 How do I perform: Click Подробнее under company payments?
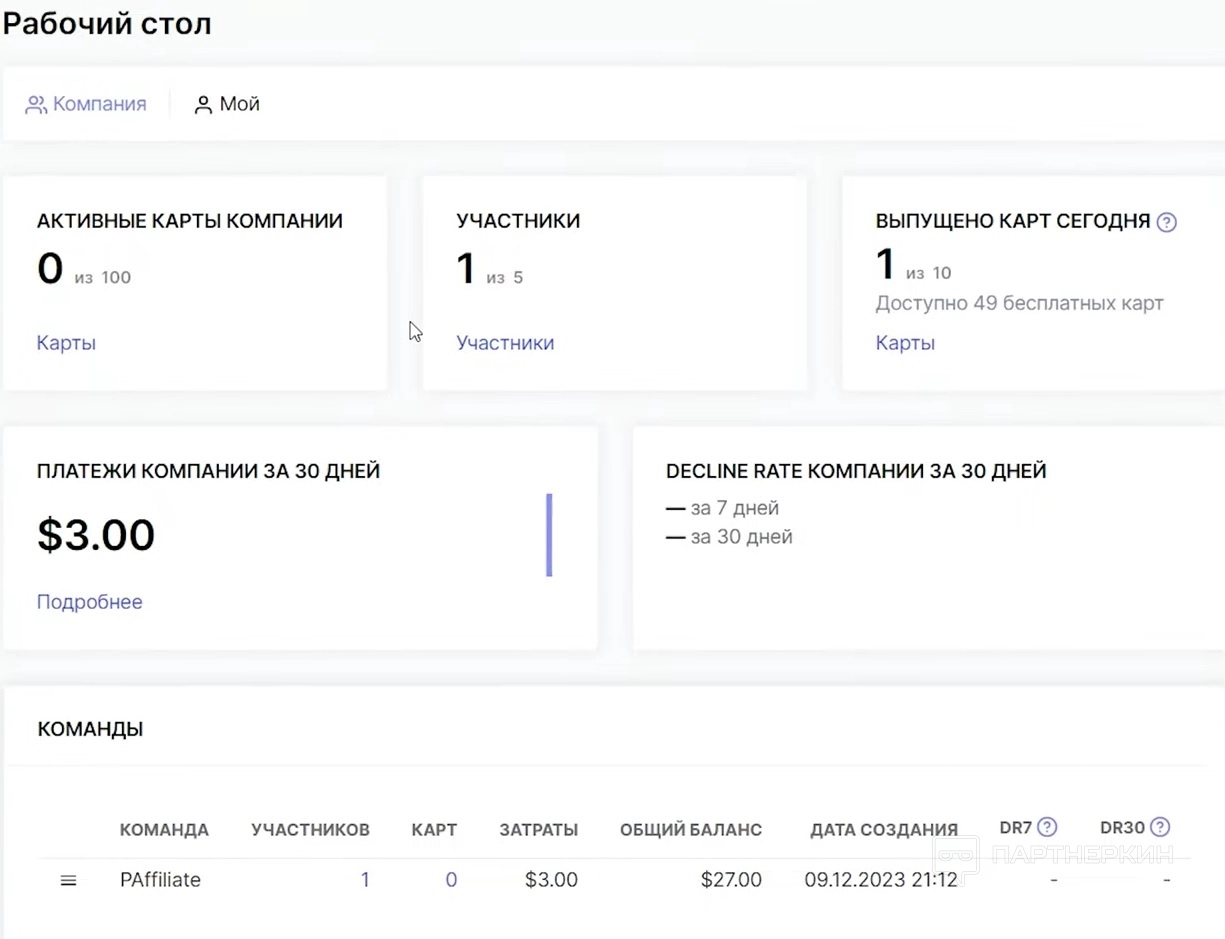(89, 602)
